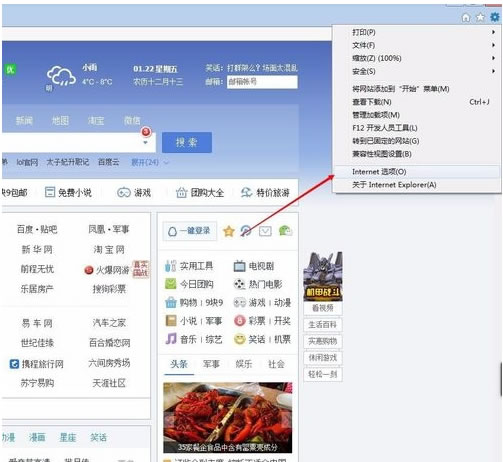Click the page vertical scrollbar thumb
The image size is (503, 462).
[x=501, y=380]
